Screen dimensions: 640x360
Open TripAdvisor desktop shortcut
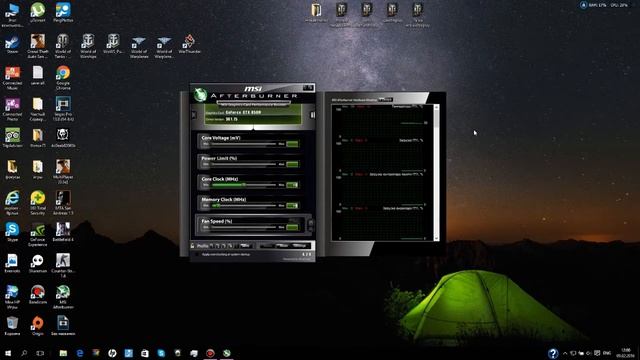point(12,138)
